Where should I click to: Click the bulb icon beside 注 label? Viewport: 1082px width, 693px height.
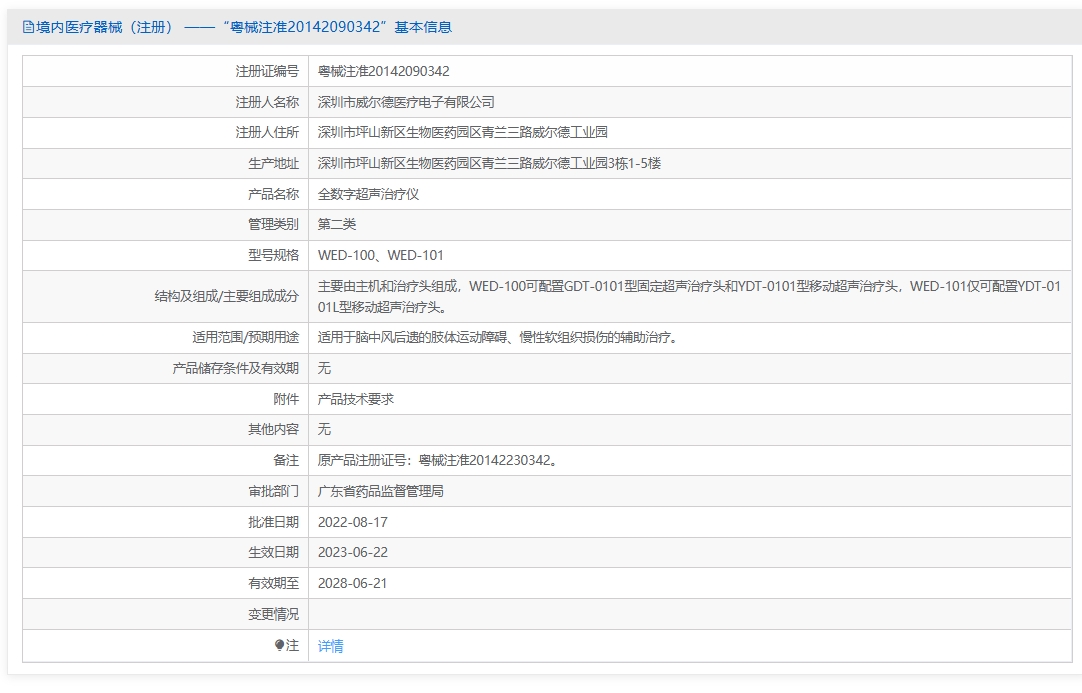[279, 645]
